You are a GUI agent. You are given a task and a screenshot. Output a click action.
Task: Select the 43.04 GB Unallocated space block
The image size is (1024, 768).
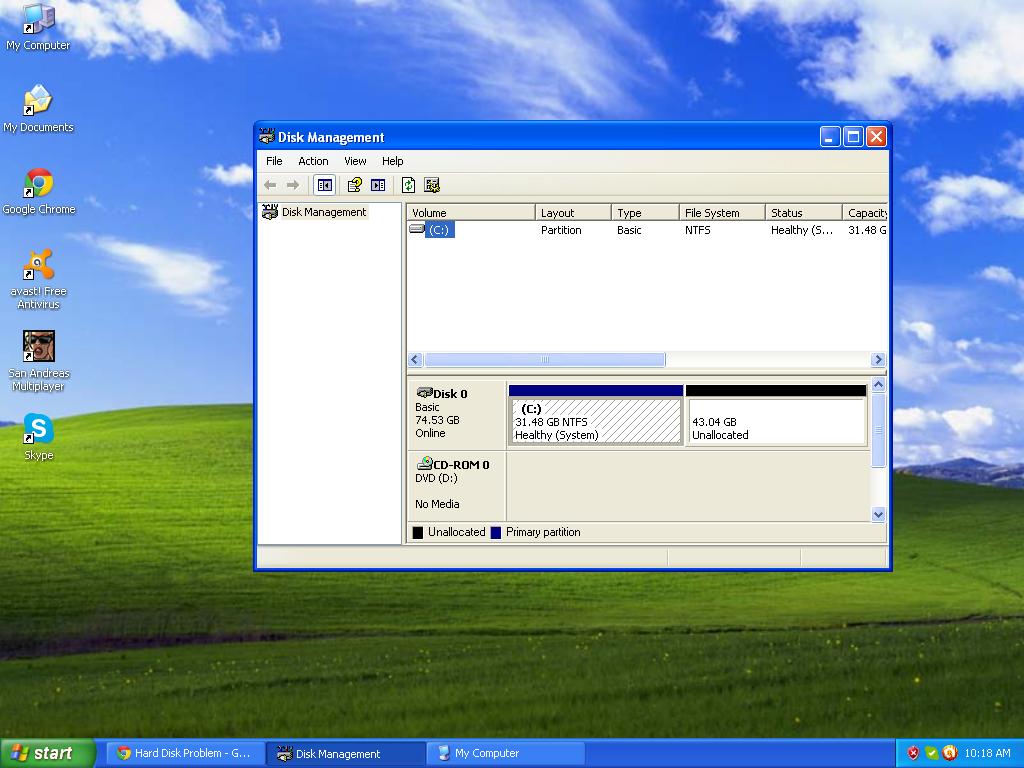775,421
